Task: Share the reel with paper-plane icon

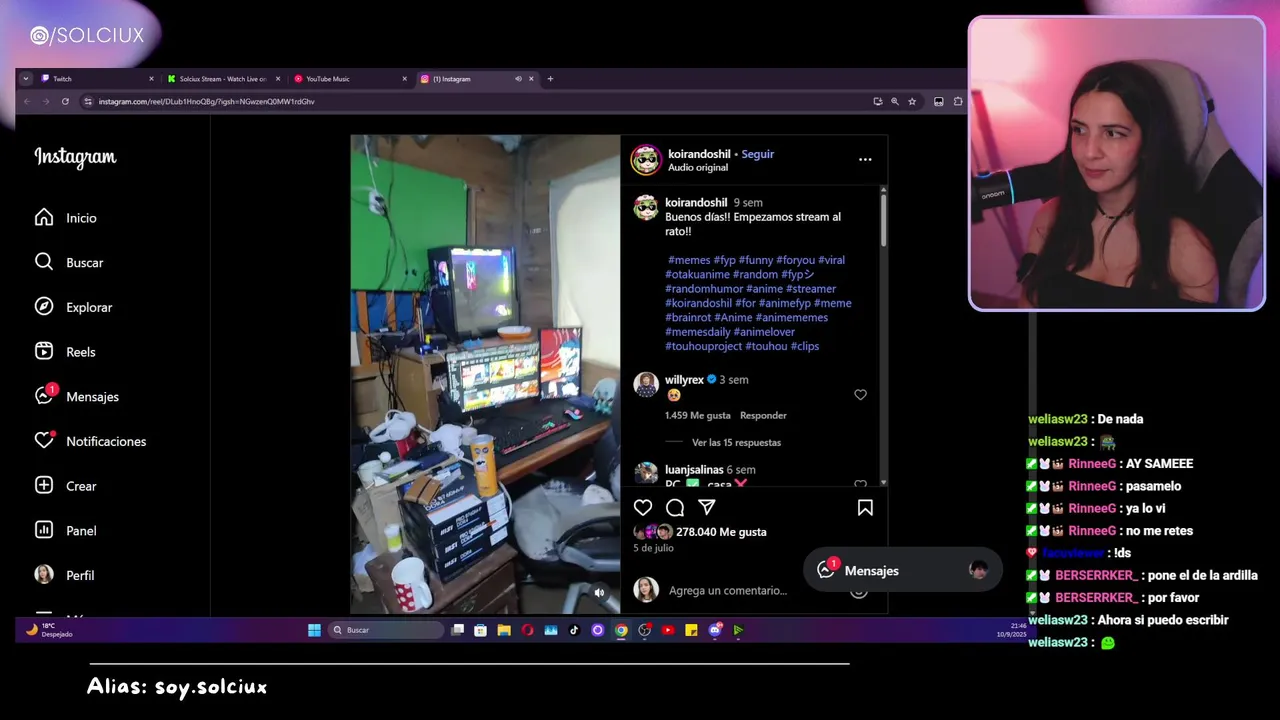Action: click(x=707, y=508)
